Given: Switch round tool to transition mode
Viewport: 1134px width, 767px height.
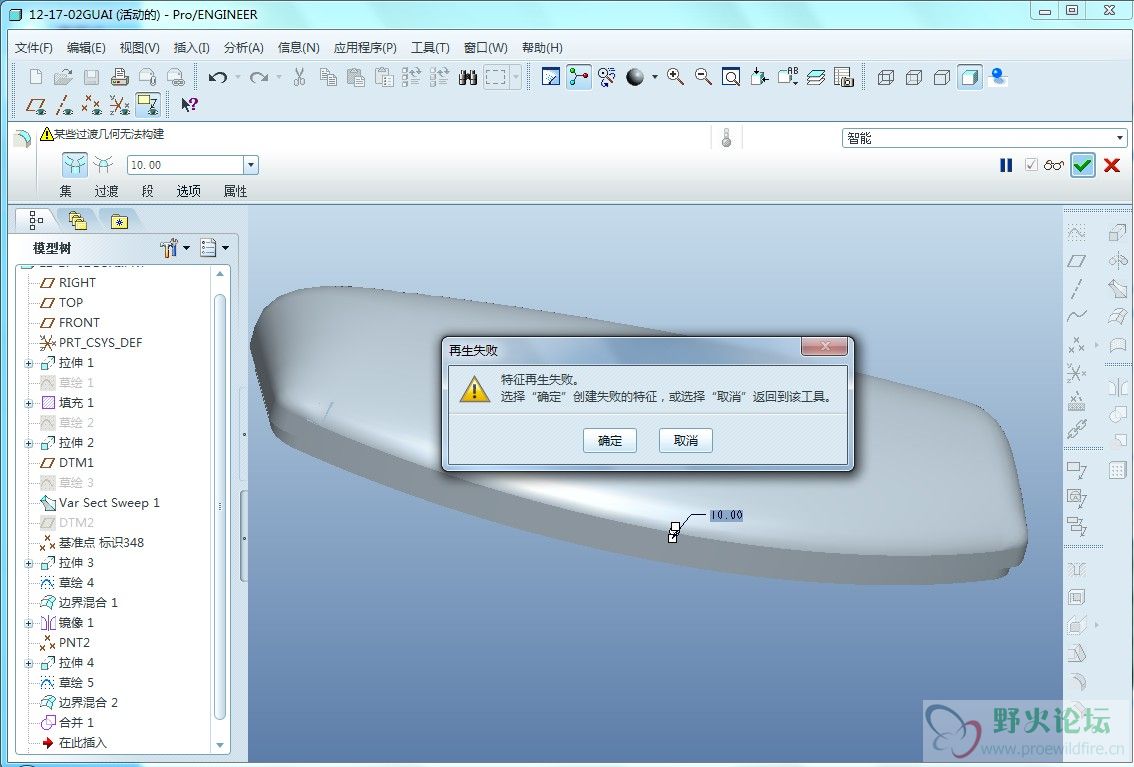Looking at the screenshot, I should point(103,165).
